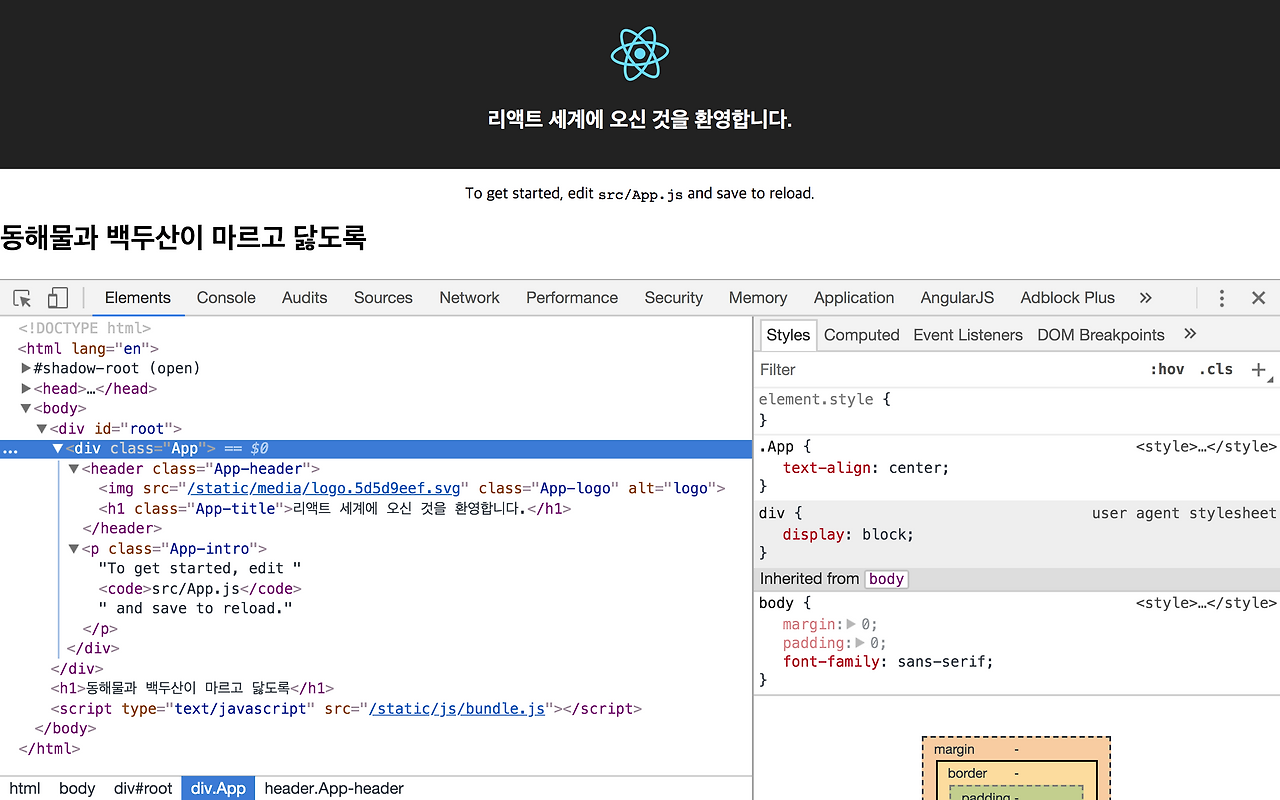Click the React logo on the page

[640, 54]
